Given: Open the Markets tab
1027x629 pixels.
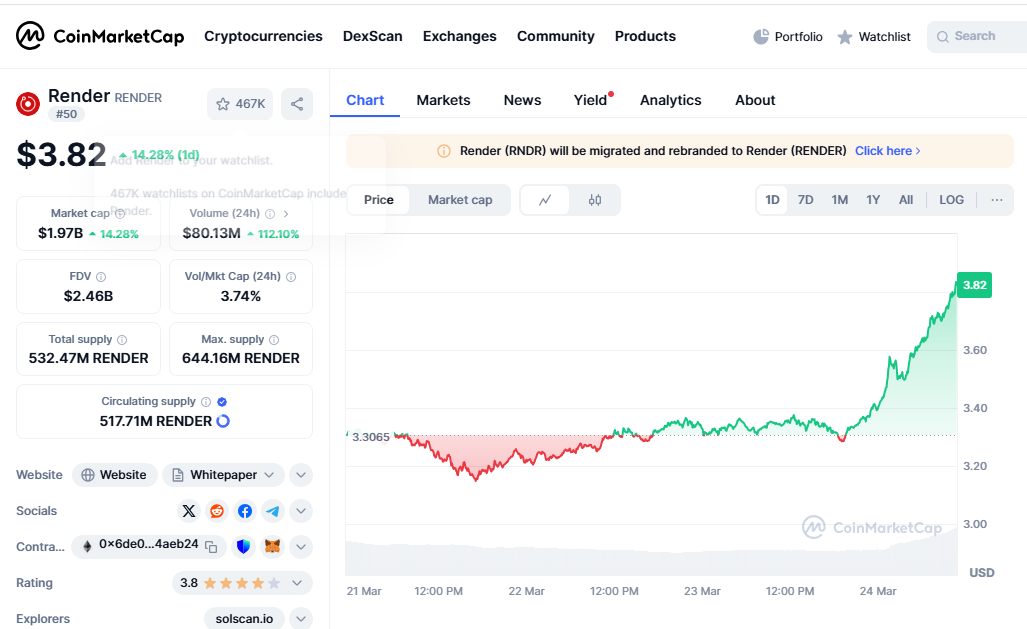Looking at the screenshot, I should tap(443, 100).
